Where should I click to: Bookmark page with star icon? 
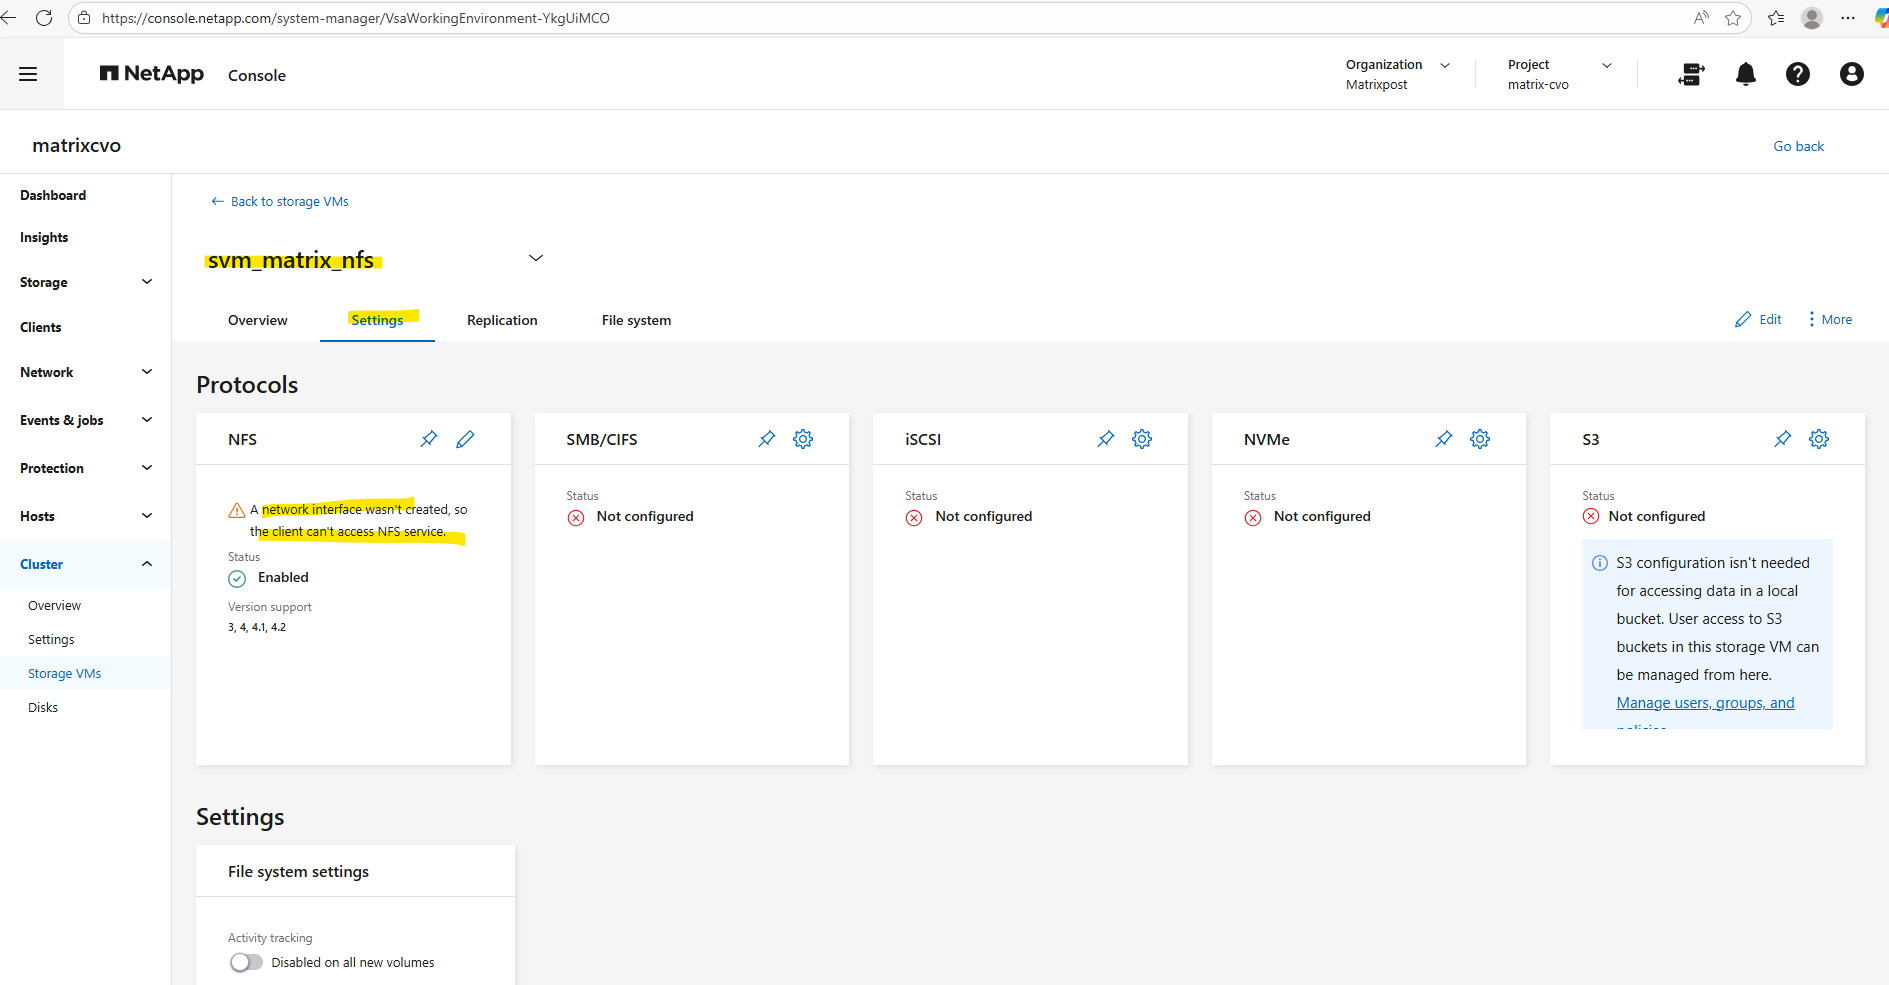tap(1733, 18)
